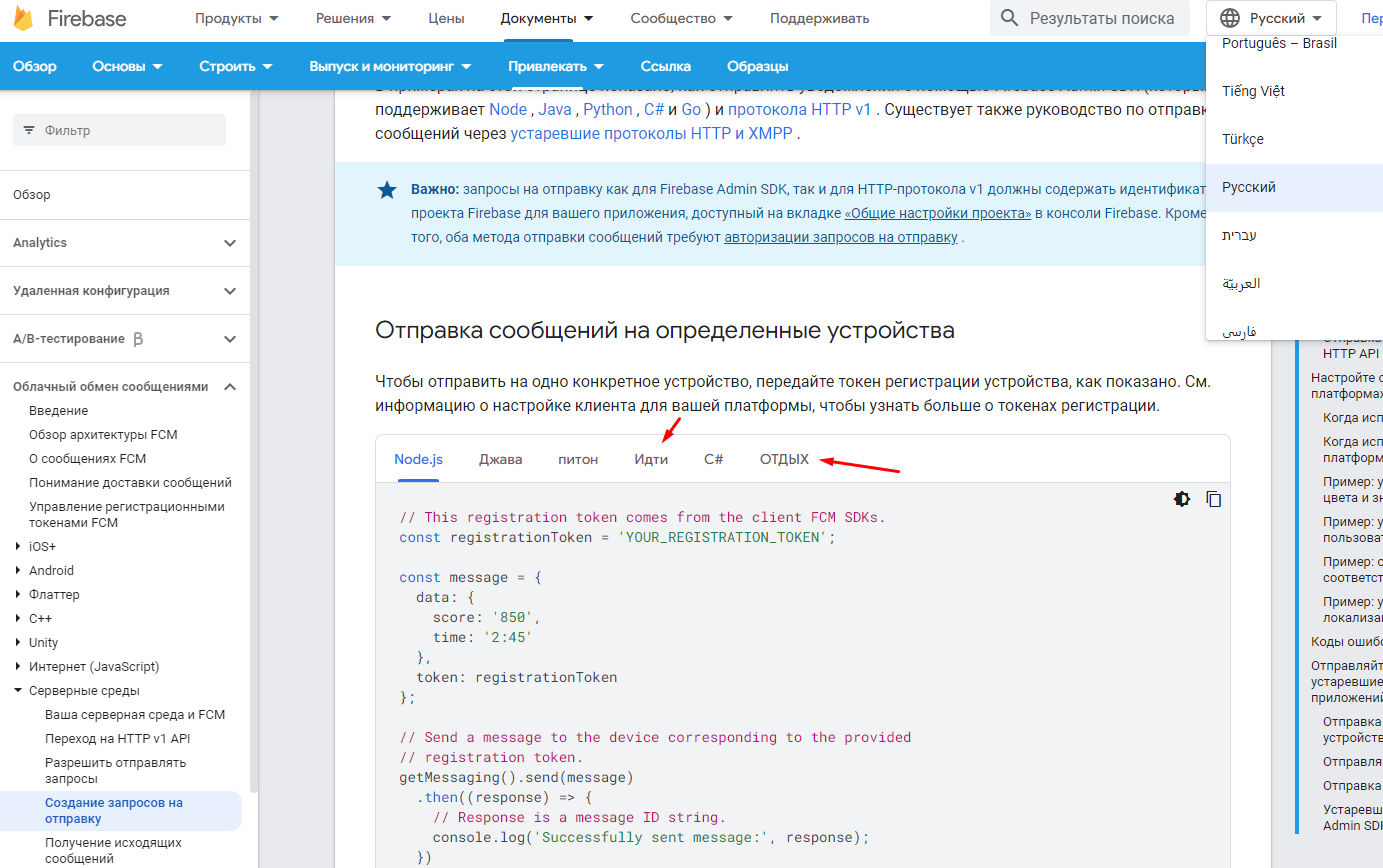Select the питон code tab
This screenshot has width=1383, height=868.
point(578,459)
